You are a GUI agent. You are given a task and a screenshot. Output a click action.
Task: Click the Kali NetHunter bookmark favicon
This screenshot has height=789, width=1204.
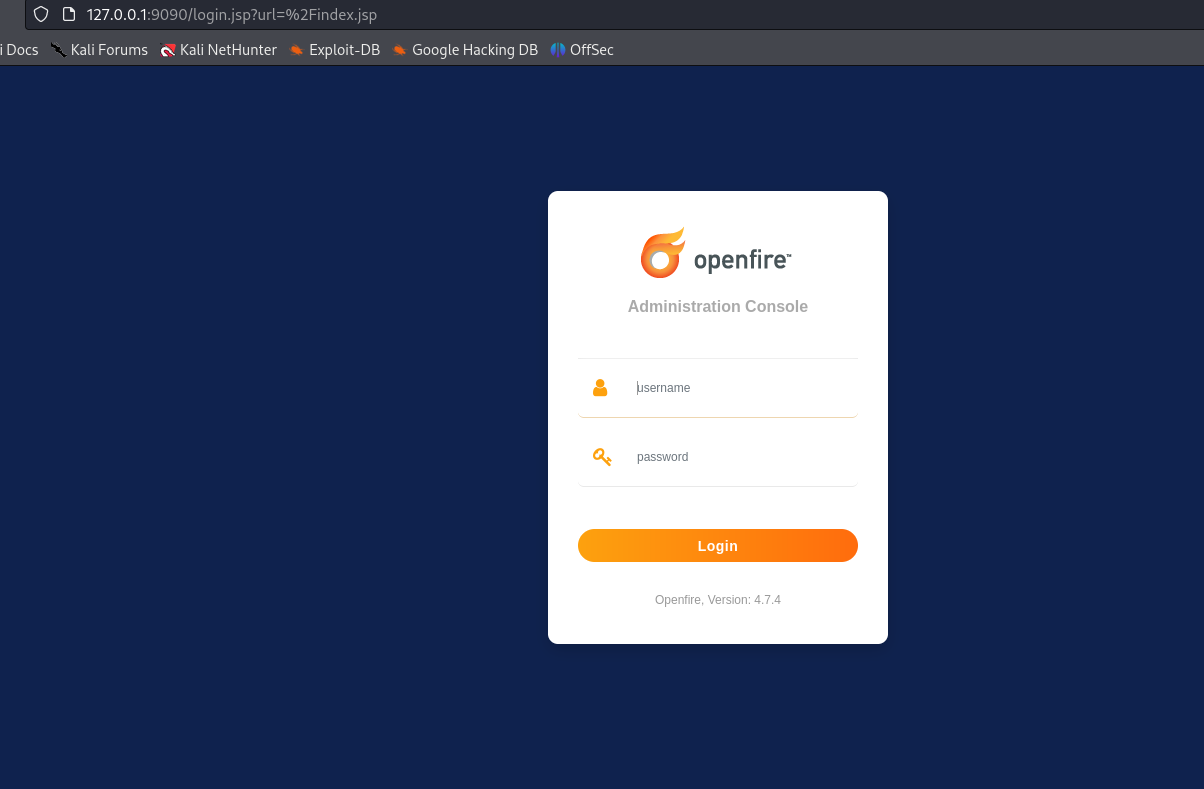tap(168, 50)
